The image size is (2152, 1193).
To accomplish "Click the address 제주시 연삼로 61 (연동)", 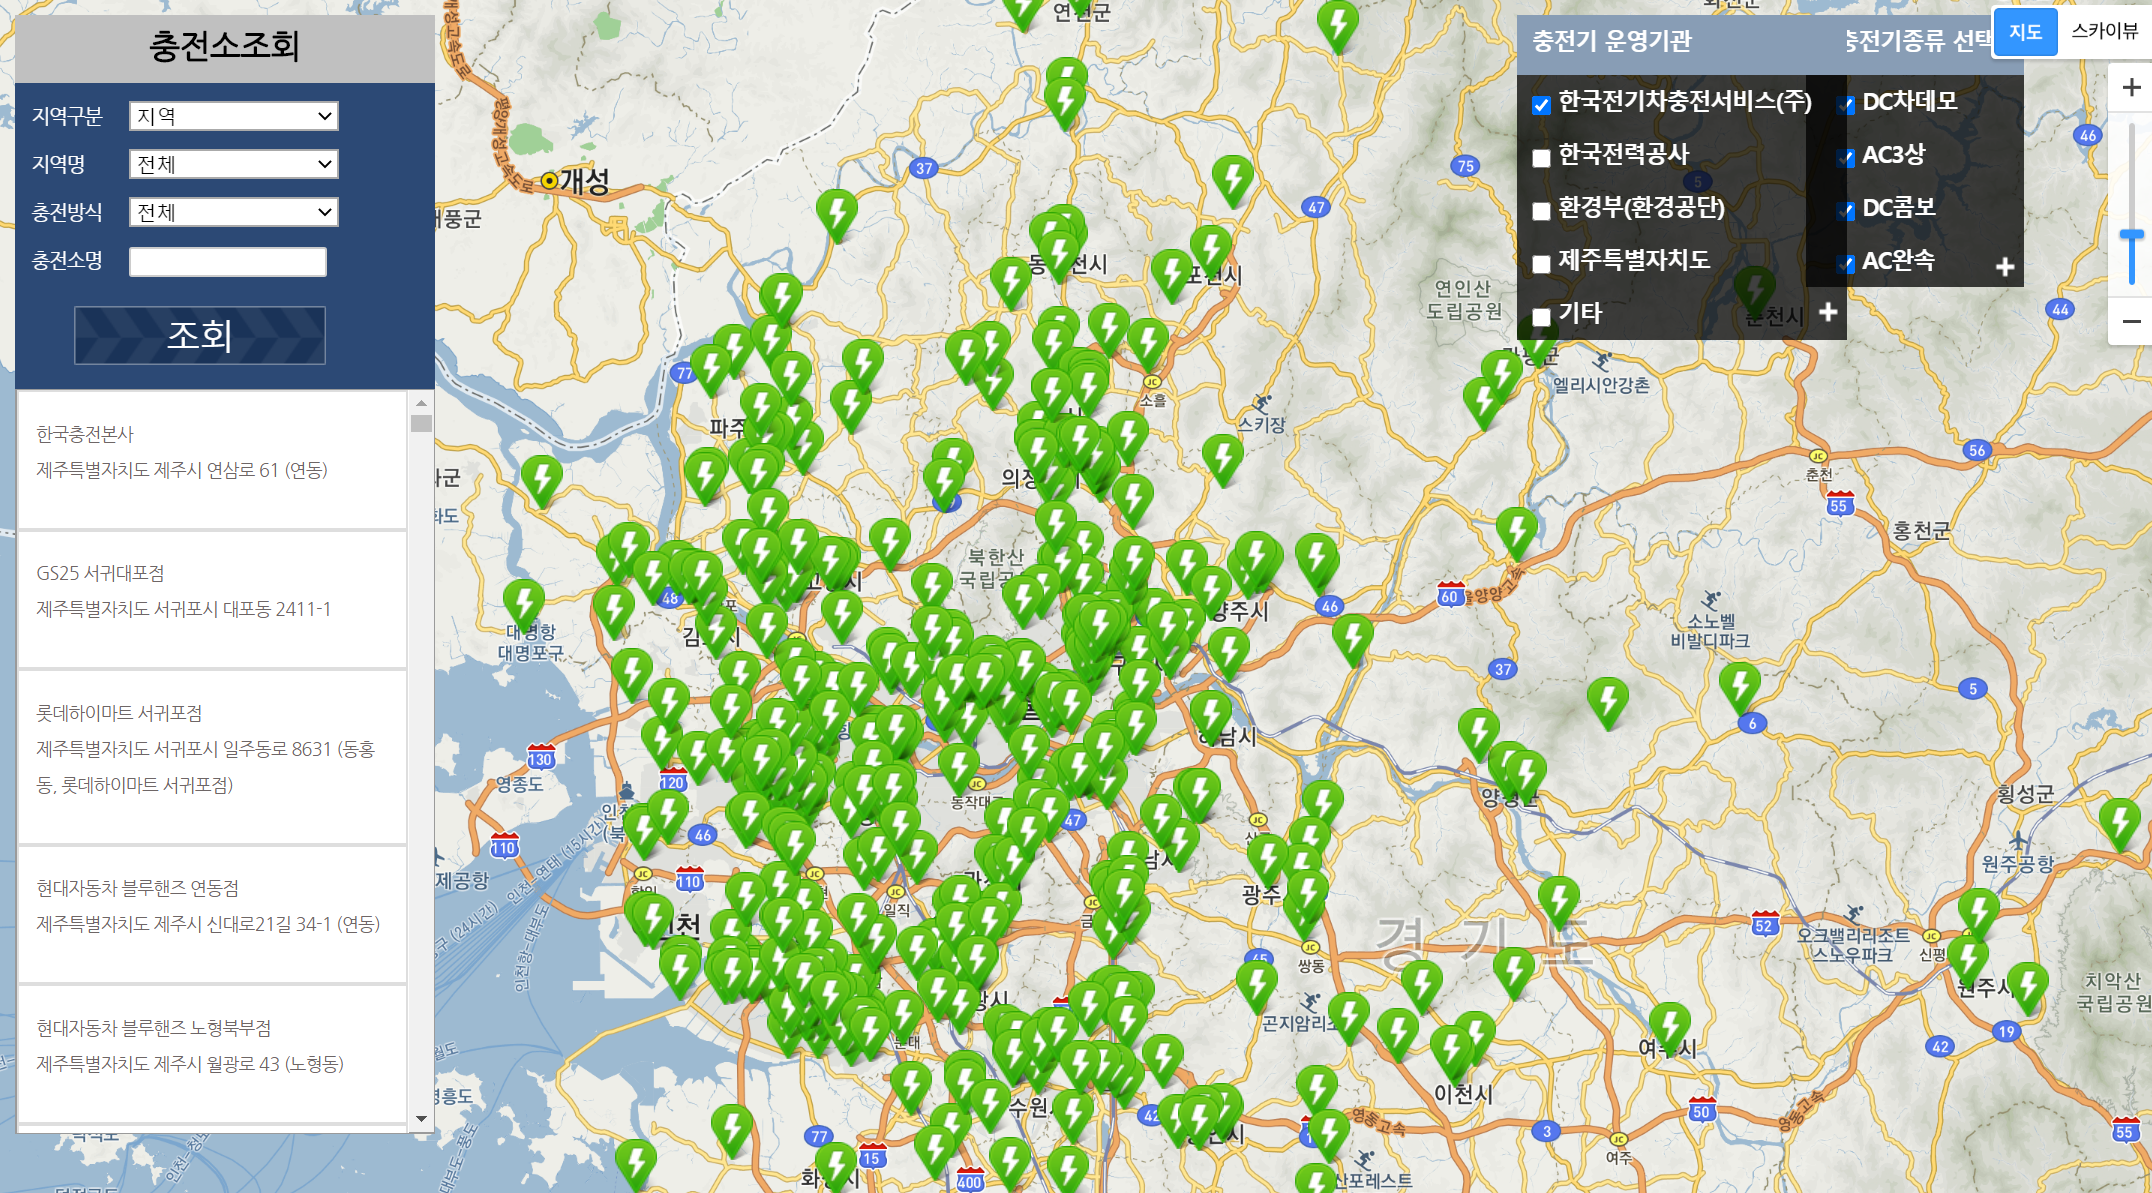I will [182, 470].
